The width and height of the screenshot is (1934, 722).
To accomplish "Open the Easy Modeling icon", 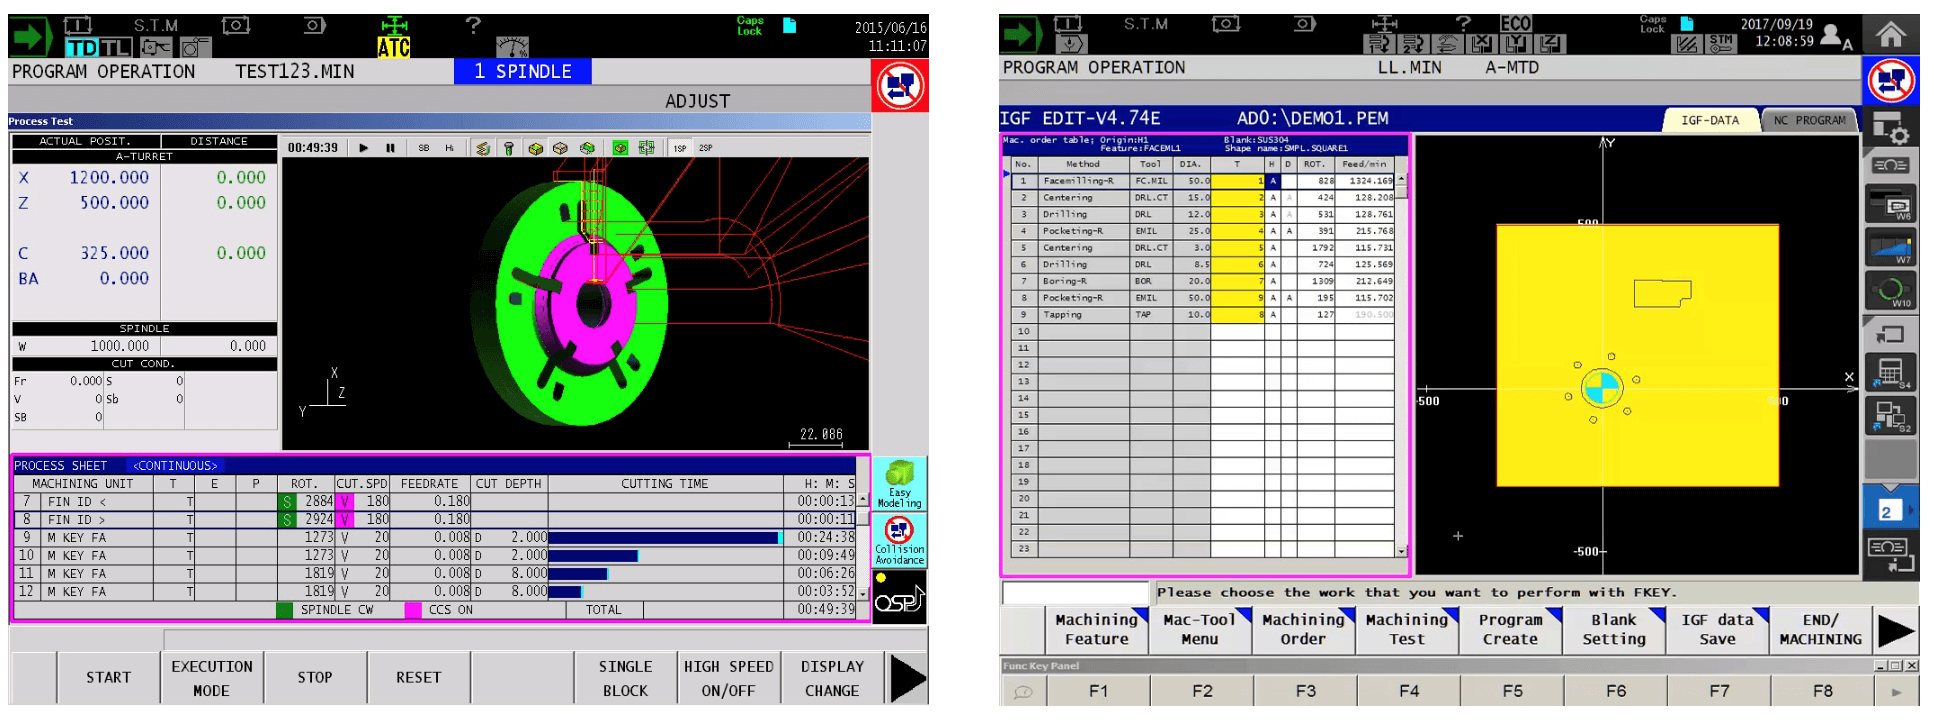I will [899, 484].
